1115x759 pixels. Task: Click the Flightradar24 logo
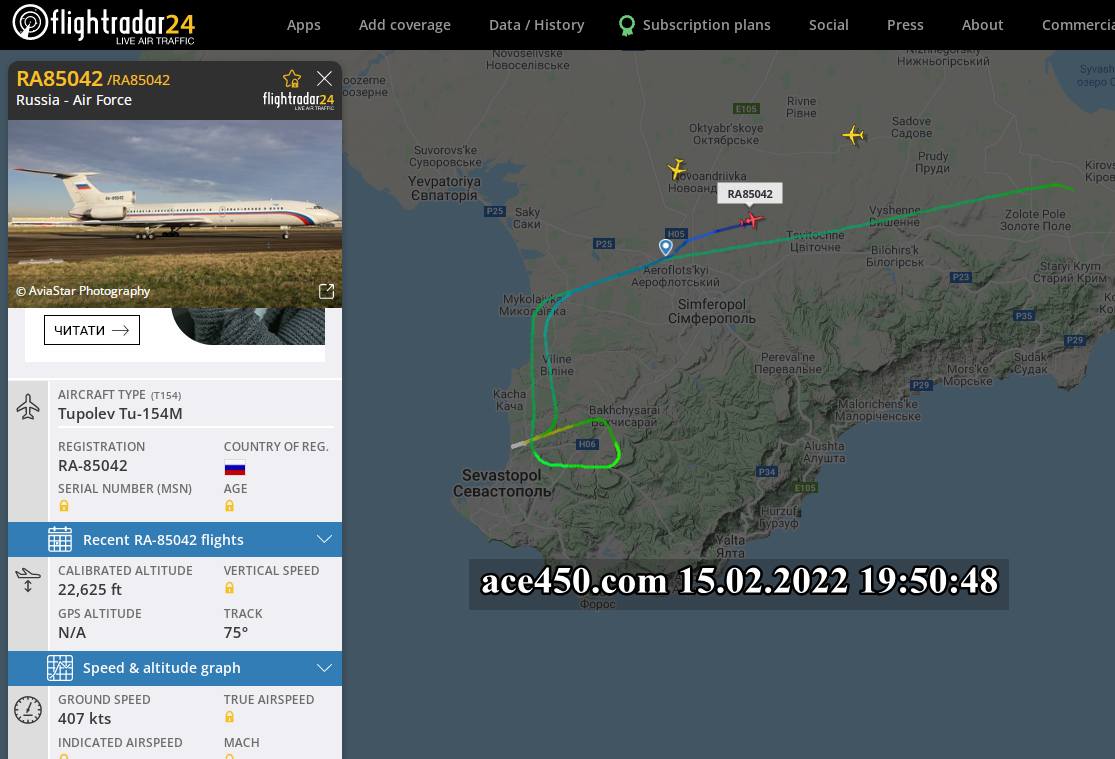click(x=103, y=24)
